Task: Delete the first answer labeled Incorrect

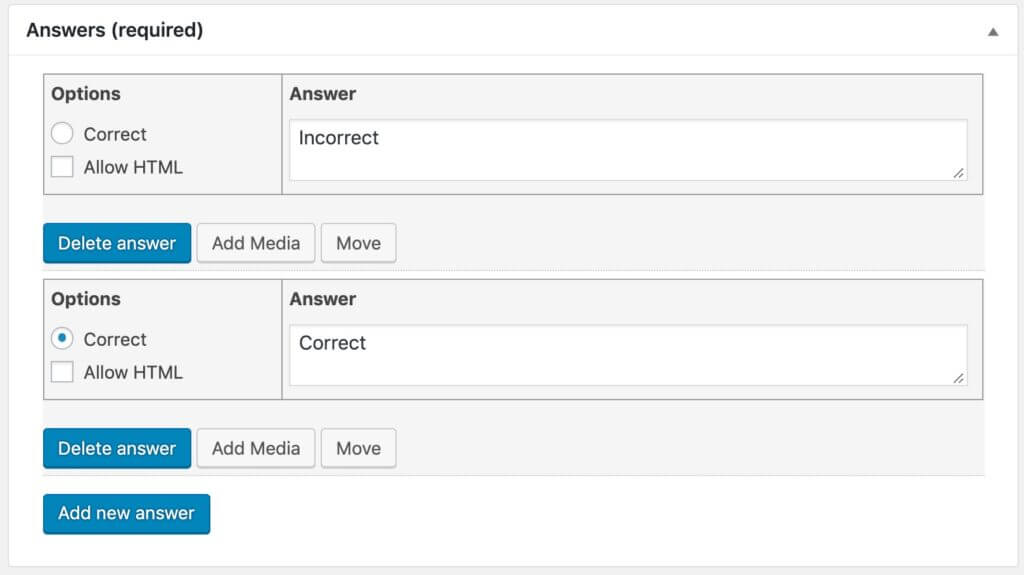Action: pos(116,243)
